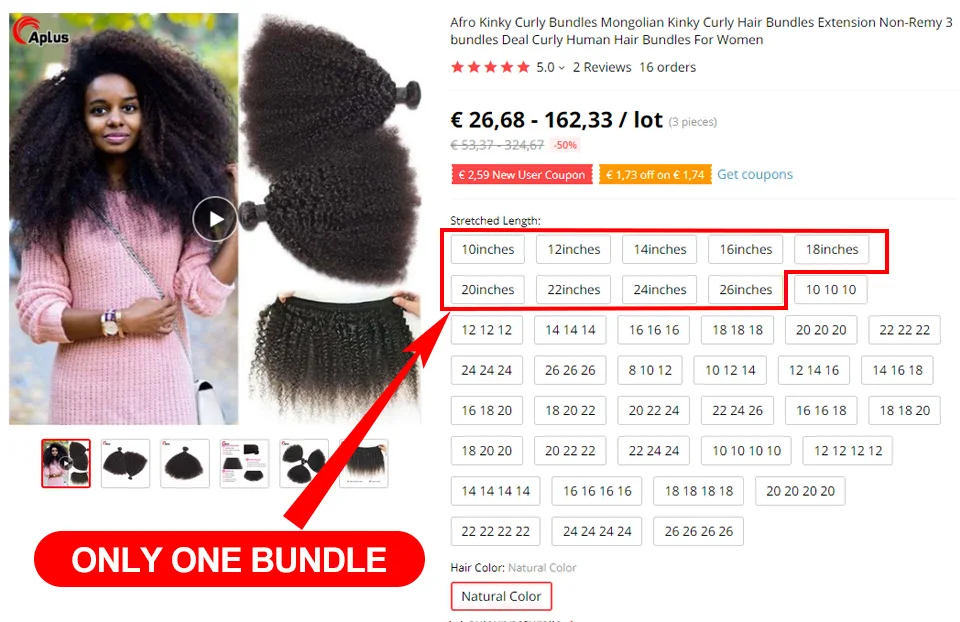
Task: Select the 8 10 12 combination
Action: tap(650, 370)
